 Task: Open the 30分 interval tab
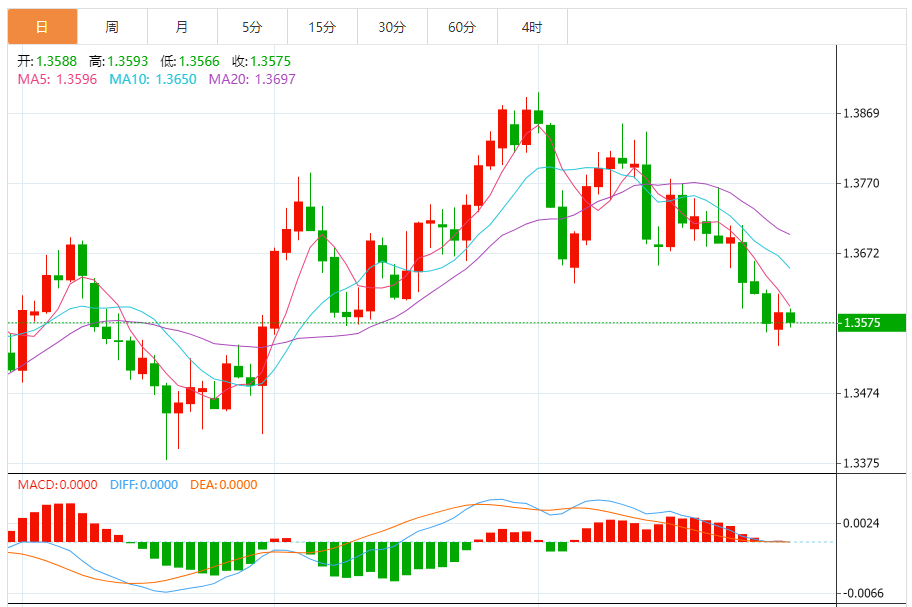click(393, 27)
